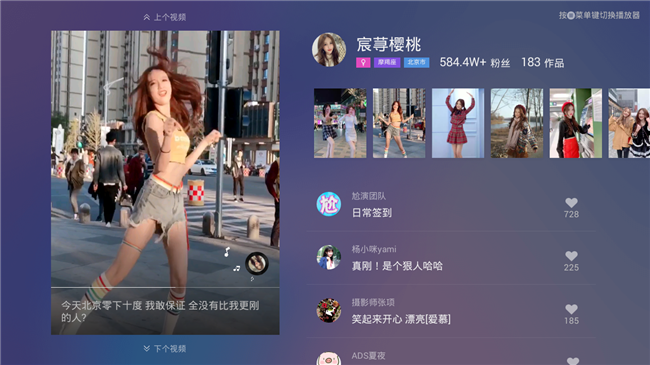Open 杨小咪yami commenter avatar
Viewport: 650px width, 365px height.
pyautogui.click(x=329, y=257)
